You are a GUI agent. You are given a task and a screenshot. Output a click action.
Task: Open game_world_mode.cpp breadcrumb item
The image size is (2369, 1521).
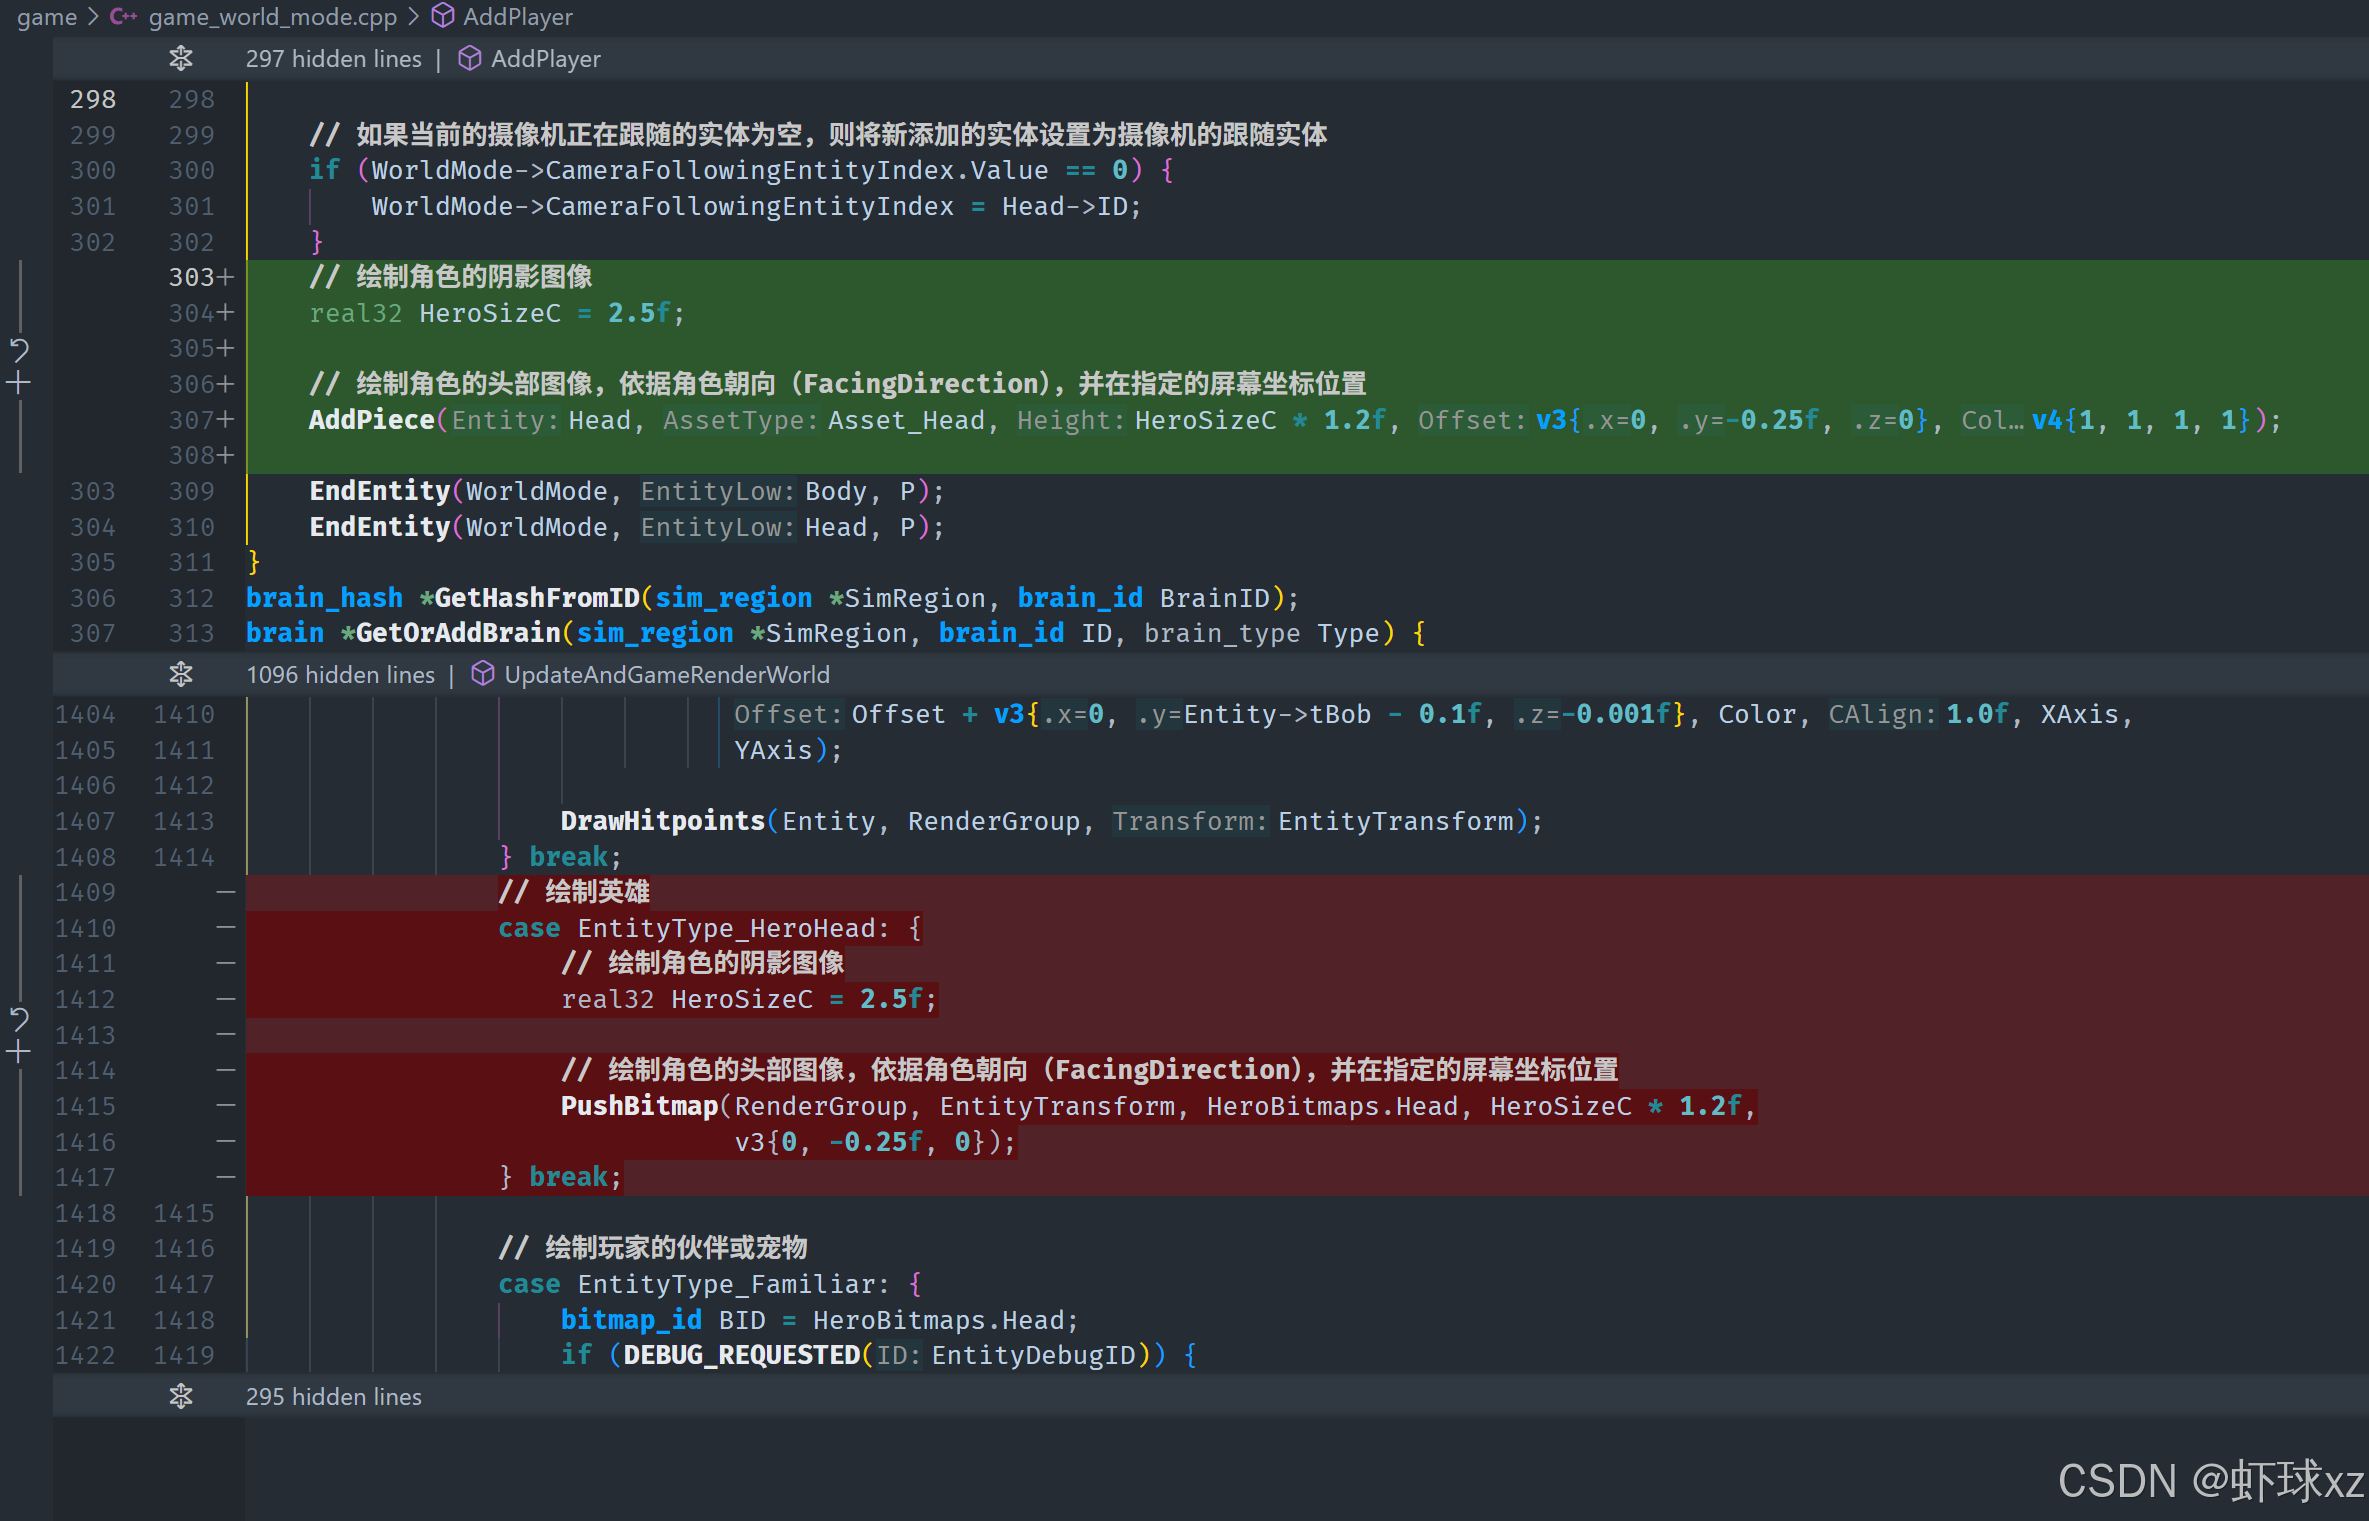coord(272,17)
